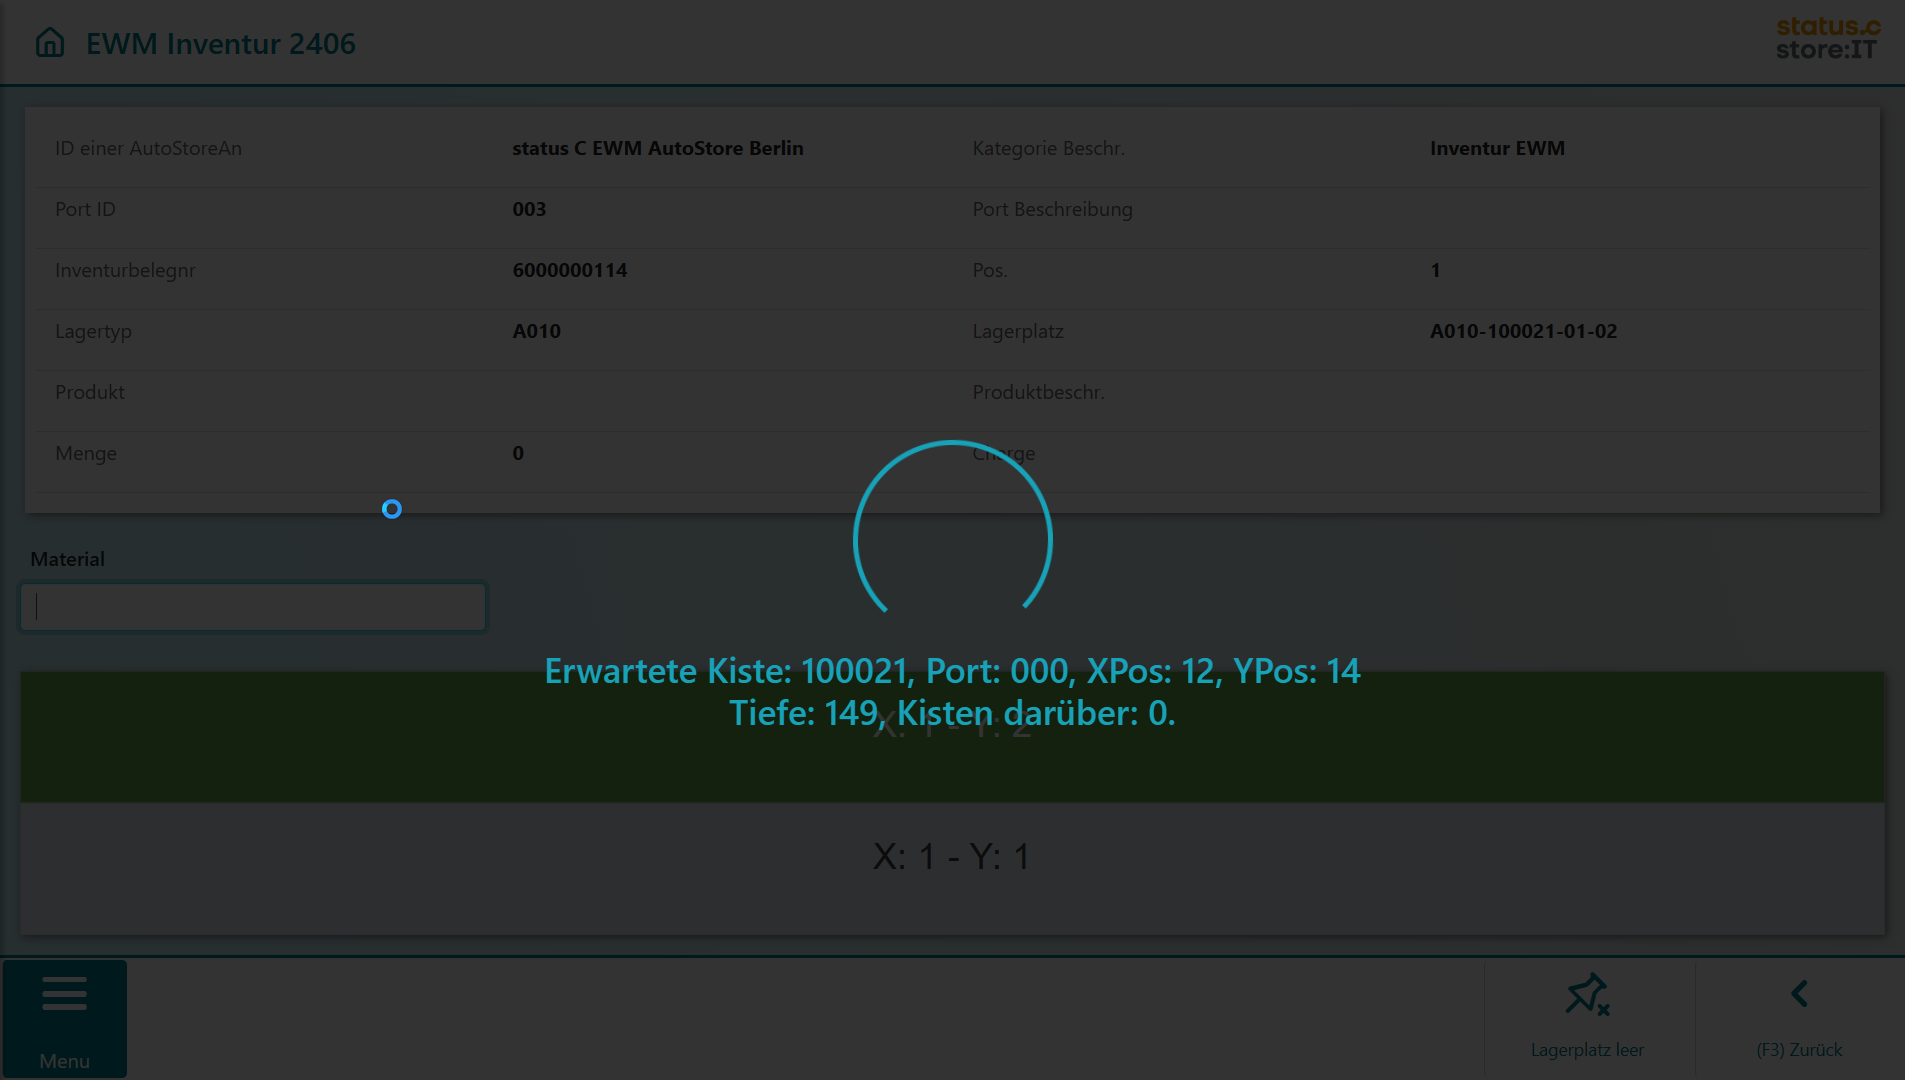This screenshot has height=1080, width=1905.
Task: Click the Lagerplatz leer pin icon
Action: pyautogui.click(x=1587, y=995)
